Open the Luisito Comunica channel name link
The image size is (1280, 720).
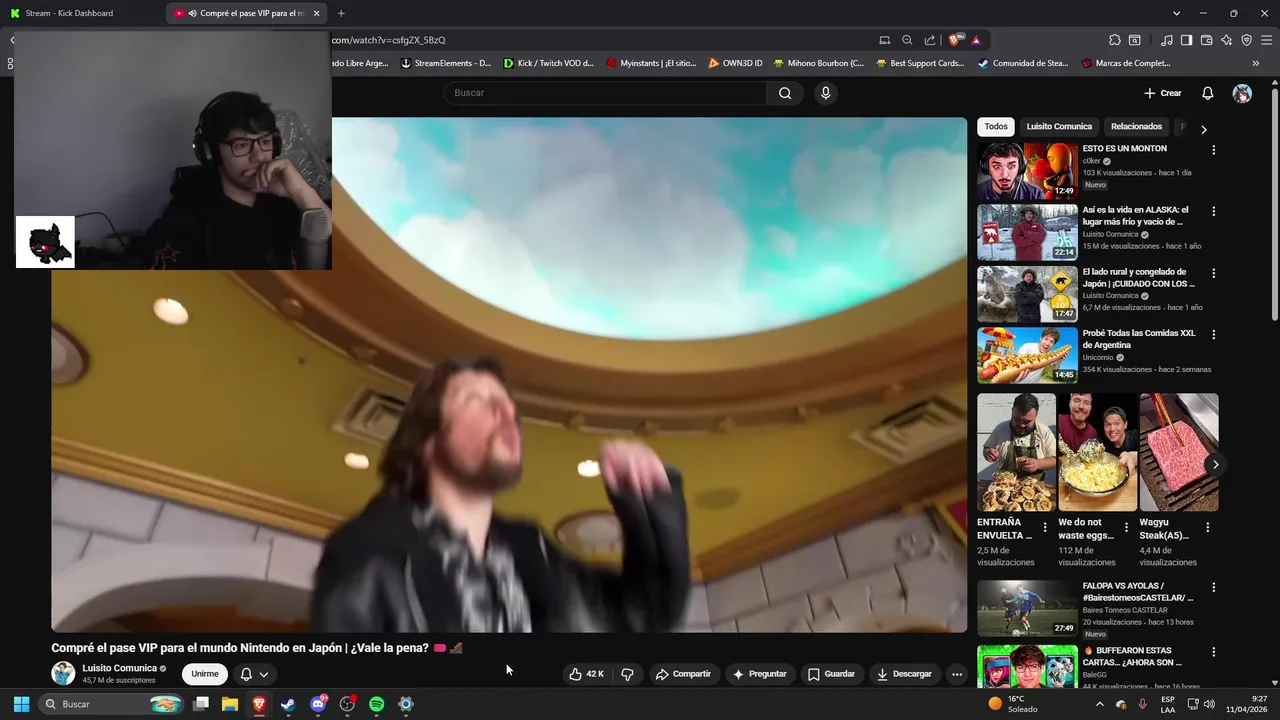119,668
